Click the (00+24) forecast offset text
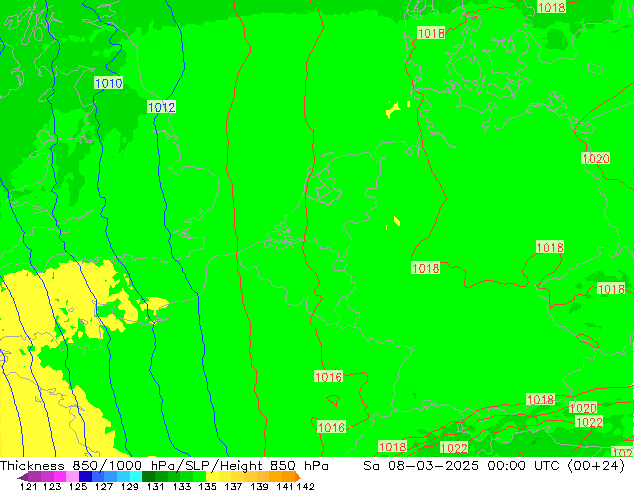The image size is (634, 490). point(596,466)
